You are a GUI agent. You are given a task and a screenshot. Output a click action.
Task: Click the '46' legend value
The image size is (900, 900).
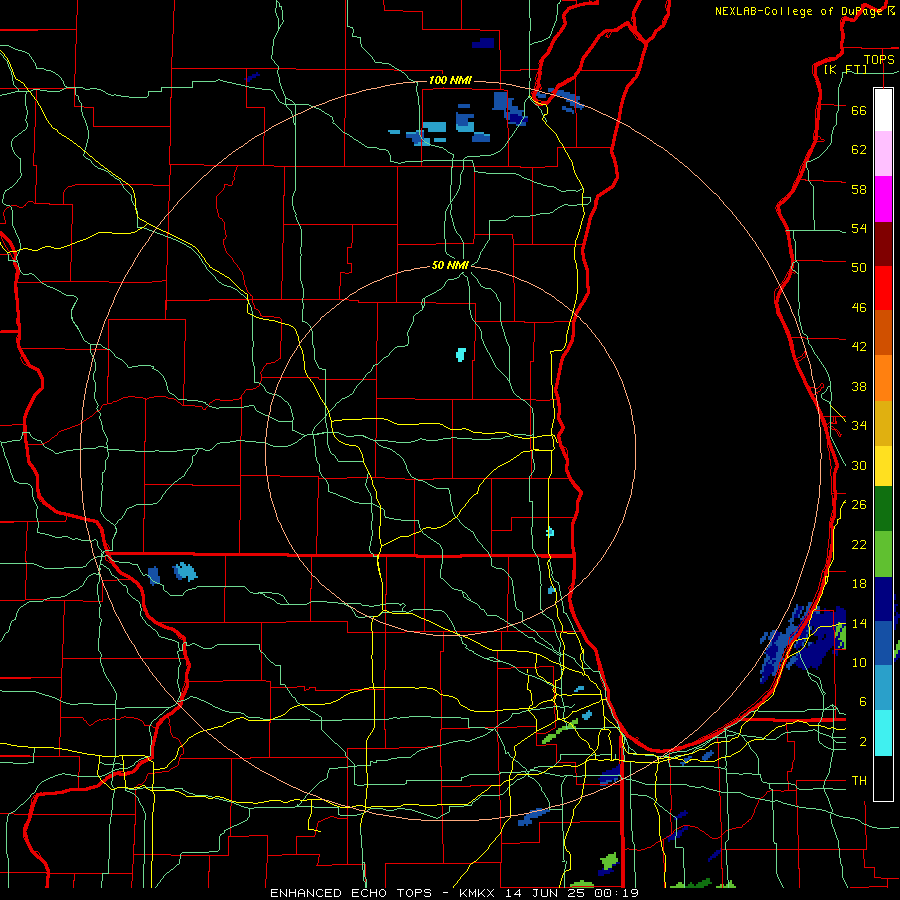pos(859,308)
